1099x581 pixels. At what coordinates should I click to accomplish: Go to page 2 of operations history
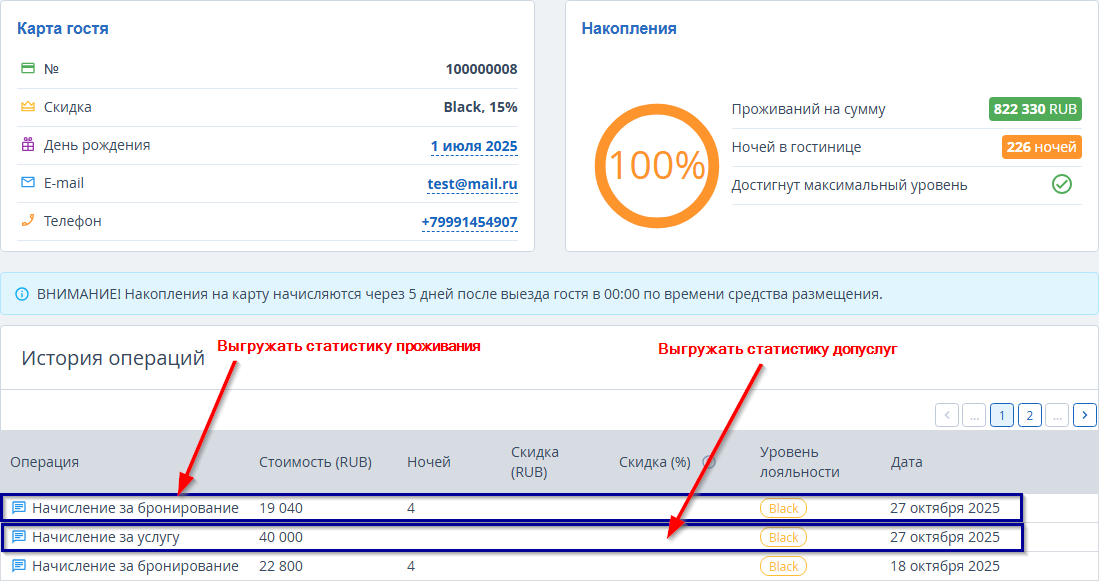[x=1029, y=415]
